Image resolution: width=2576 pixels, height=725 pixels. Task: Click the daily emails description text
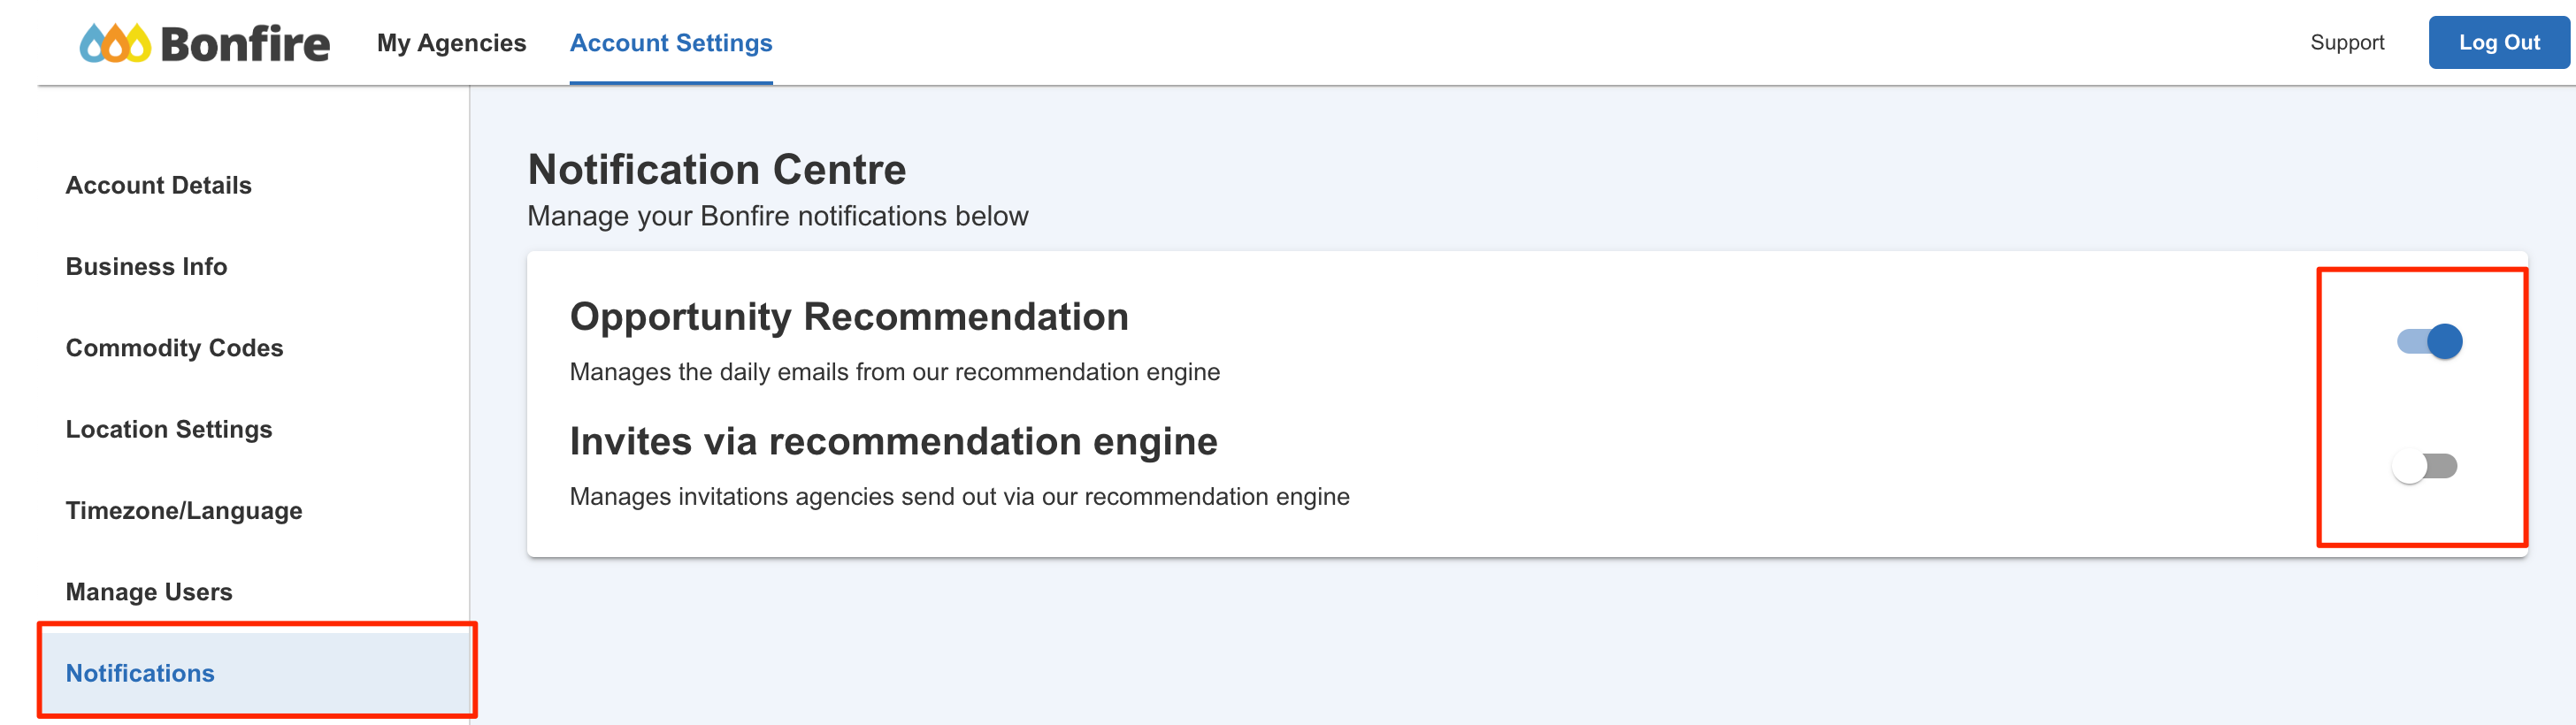[x=894, y=372]
